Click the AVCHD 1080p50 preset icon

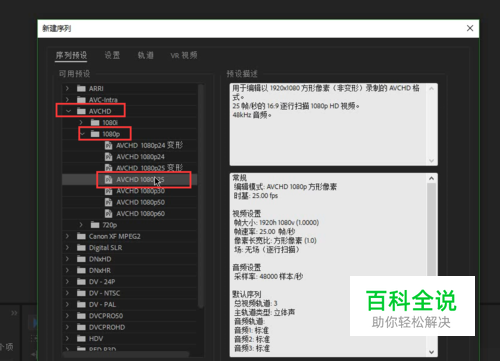tap(108, 202)
